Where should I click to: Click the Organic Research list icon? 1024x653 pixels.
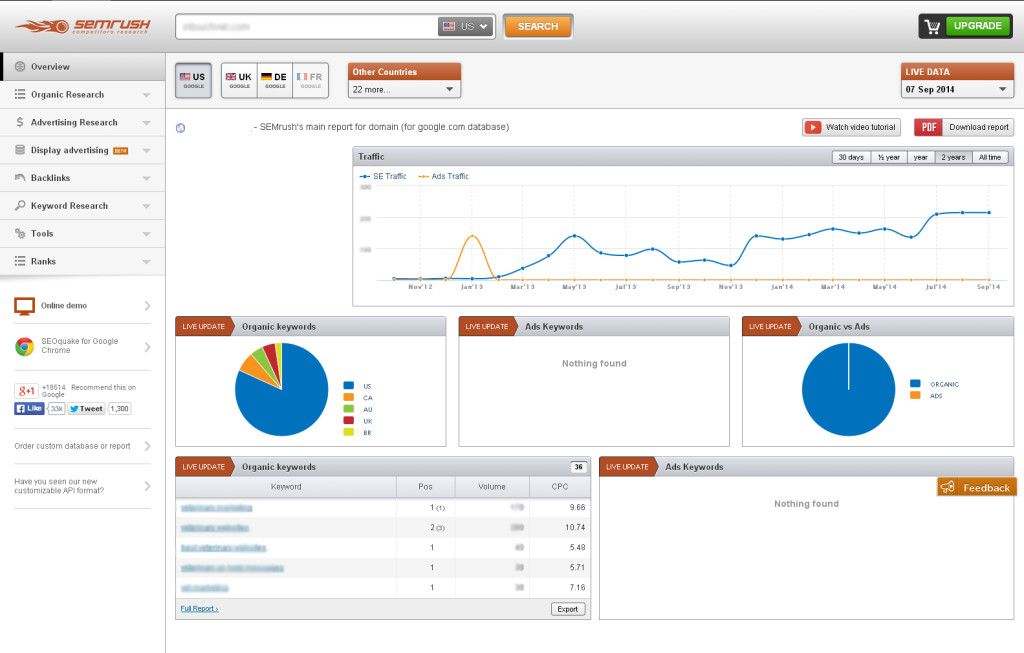[x=20, y=94]
